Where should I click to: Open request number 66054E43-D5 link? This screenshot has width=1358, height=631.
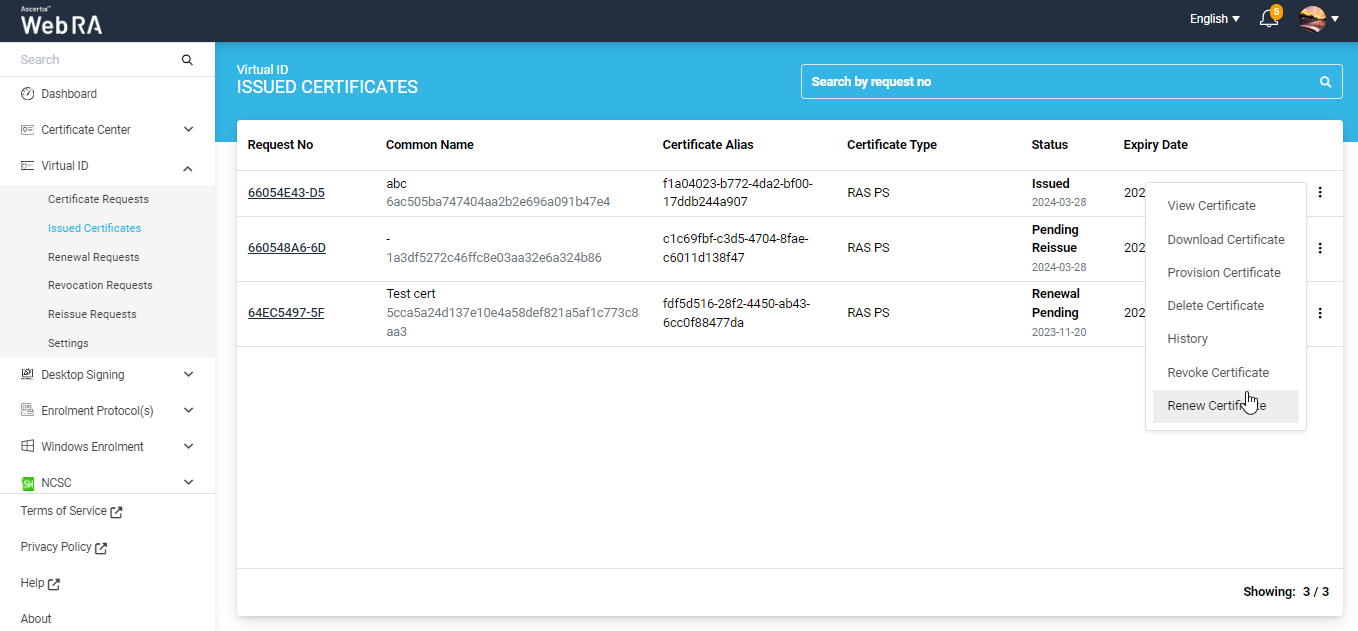[x=286, y=193]
